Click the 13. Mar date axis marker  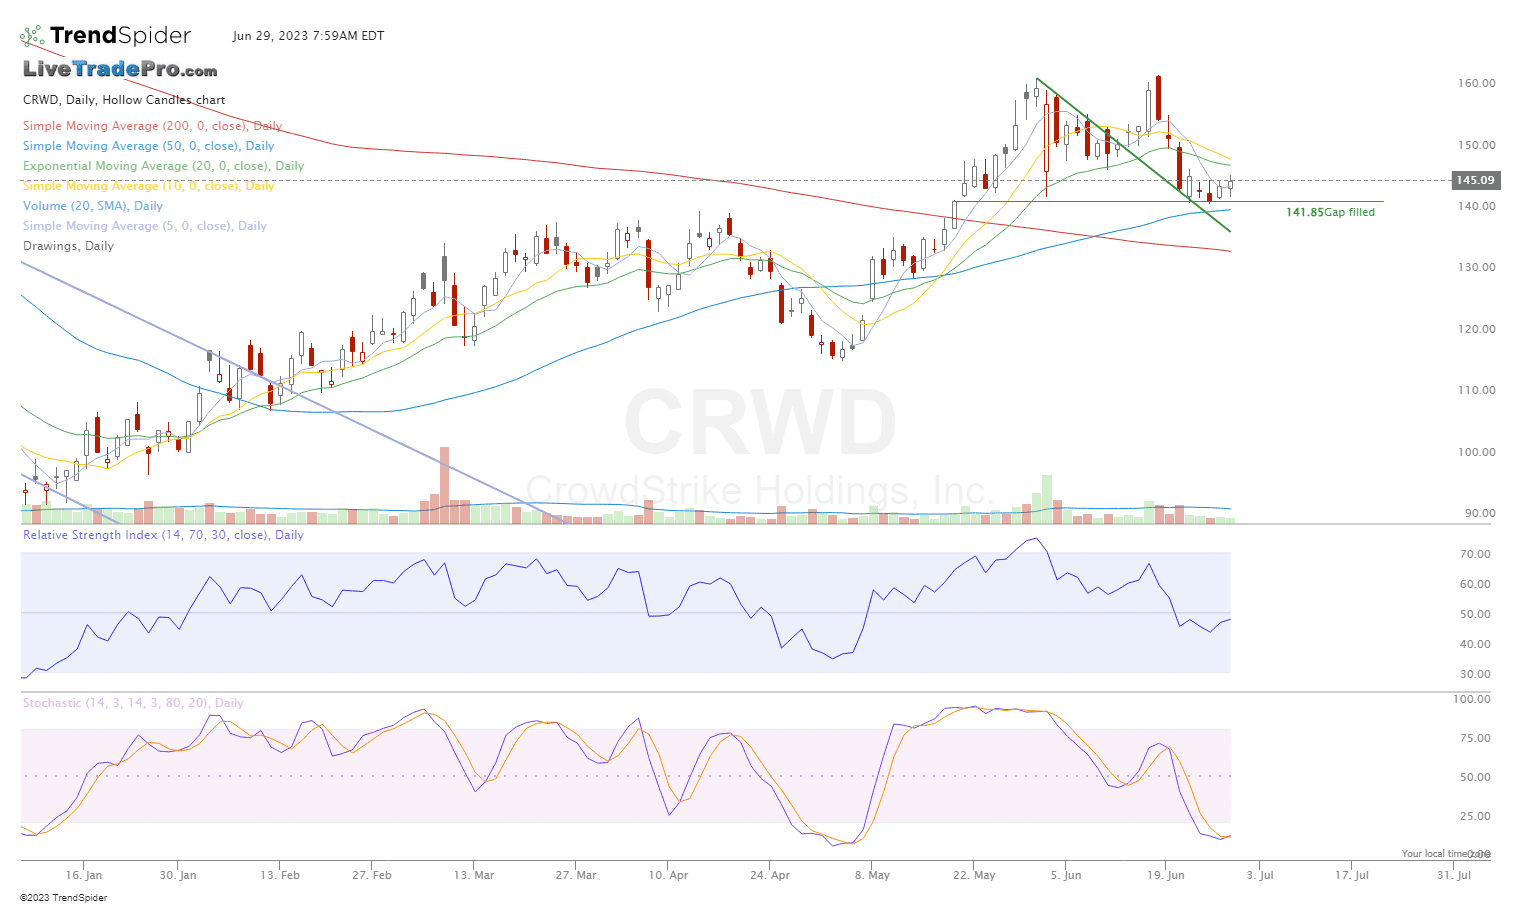pyautogui.click(x=474, y=875)
